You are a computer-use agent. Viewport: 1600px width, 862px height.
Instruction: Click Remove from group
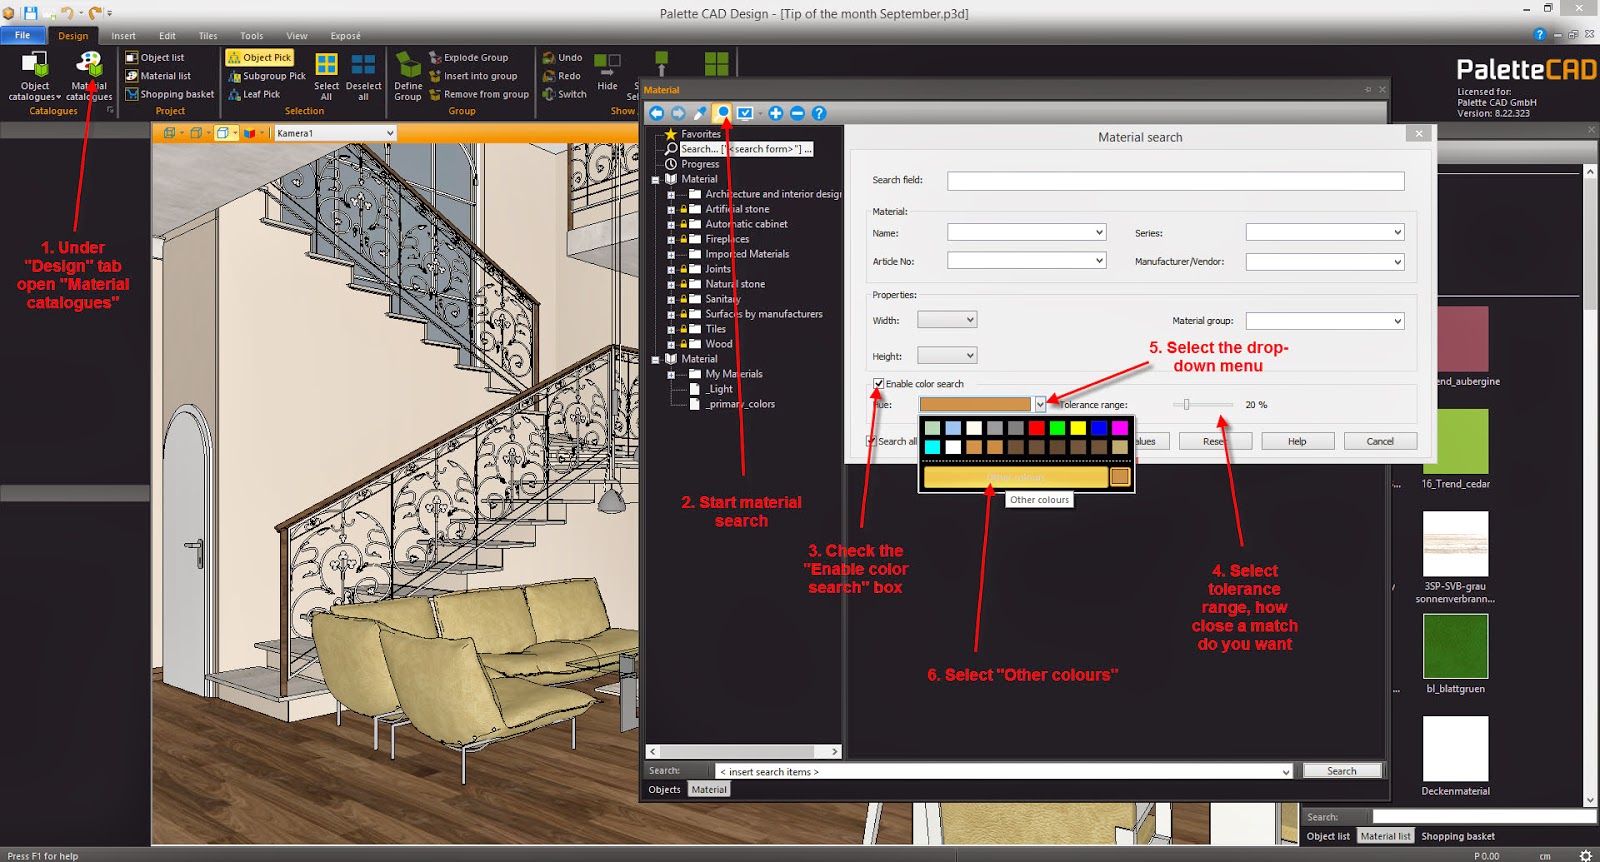click(x=478, y=94)
